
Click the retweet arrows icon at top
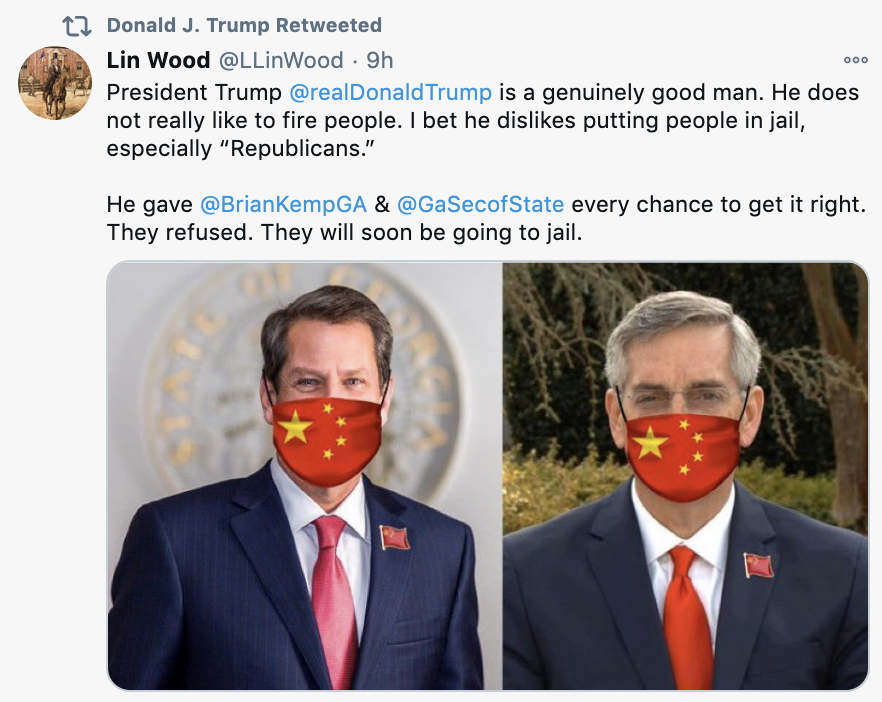[x=76, y=26]
